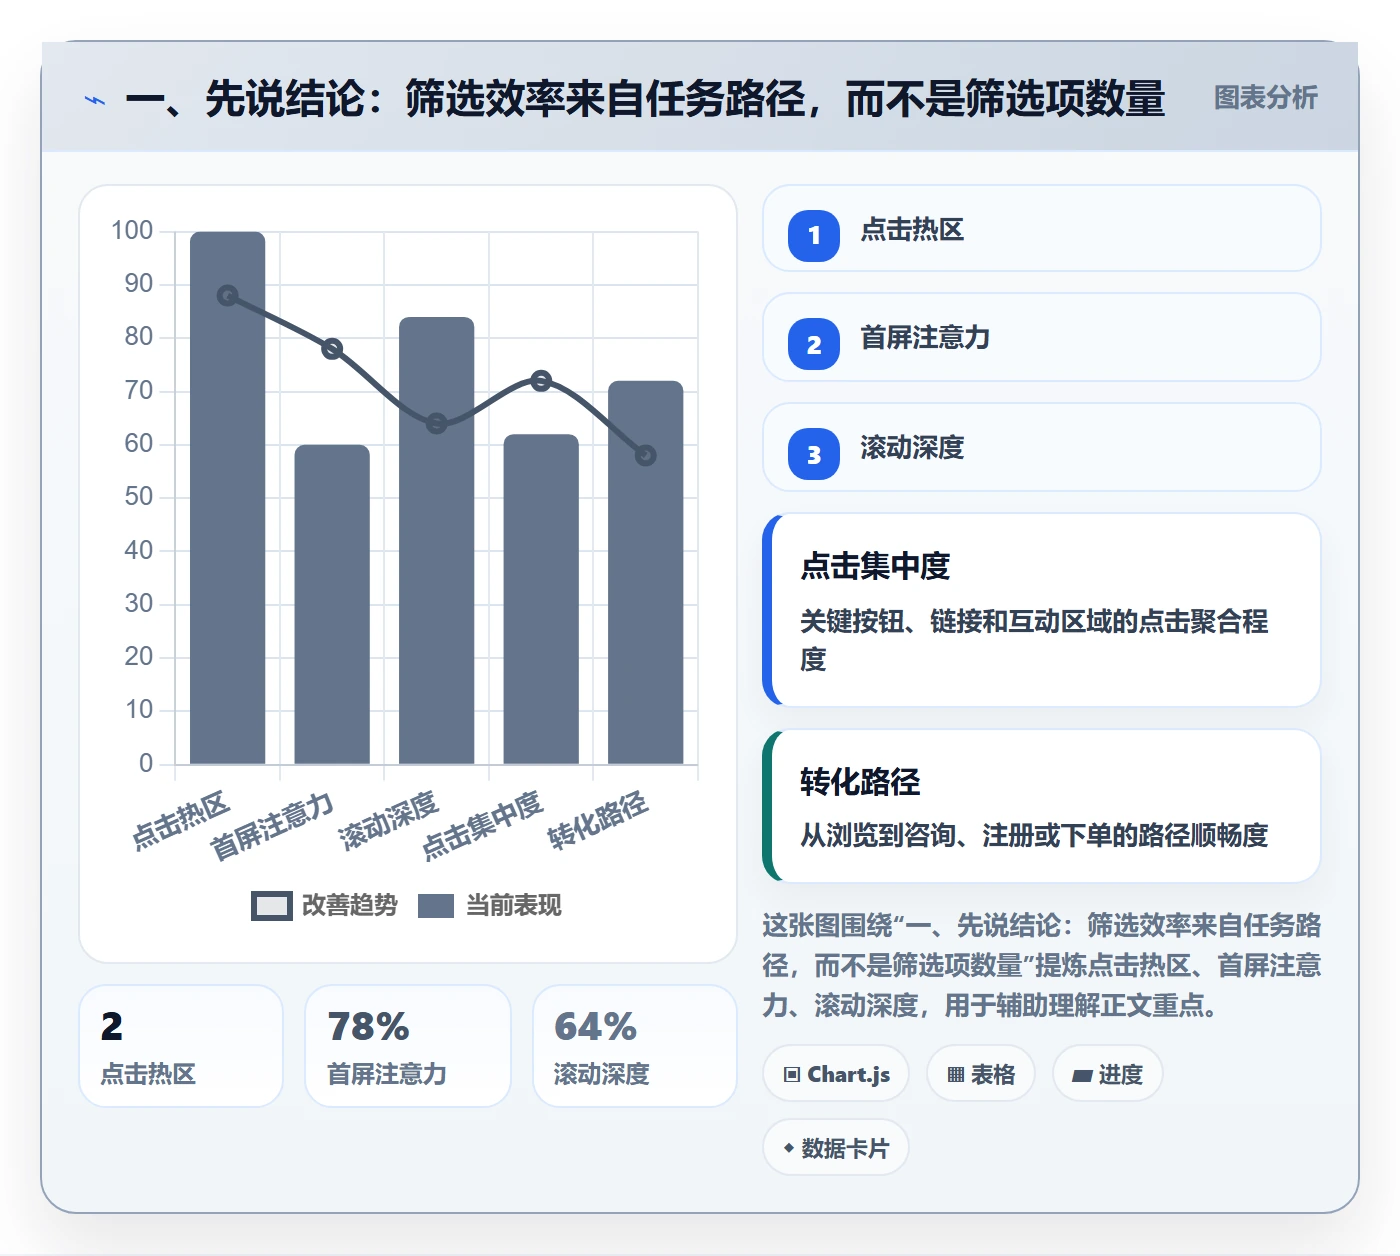Viewport: 1400px width, 1256px height.
Task: Click the 当前表现 legend label text
Action: click(514, 906)
